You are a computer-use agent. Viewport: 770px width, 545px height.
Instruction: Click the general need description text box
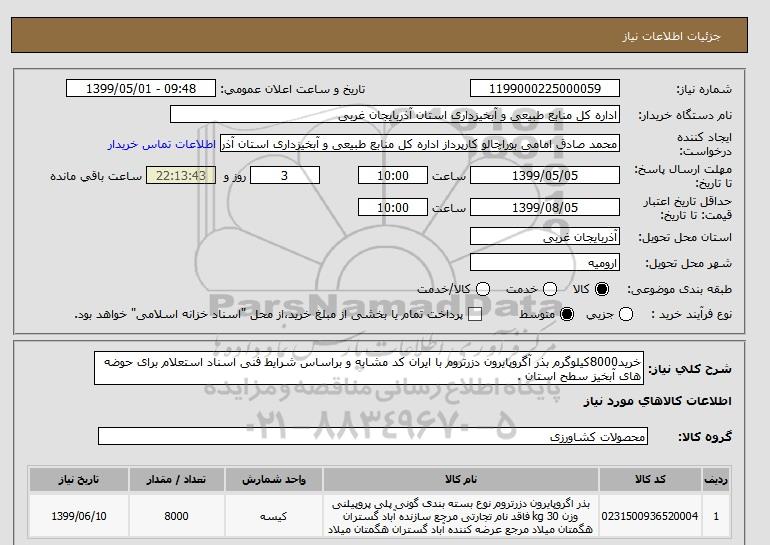[369, 369]
